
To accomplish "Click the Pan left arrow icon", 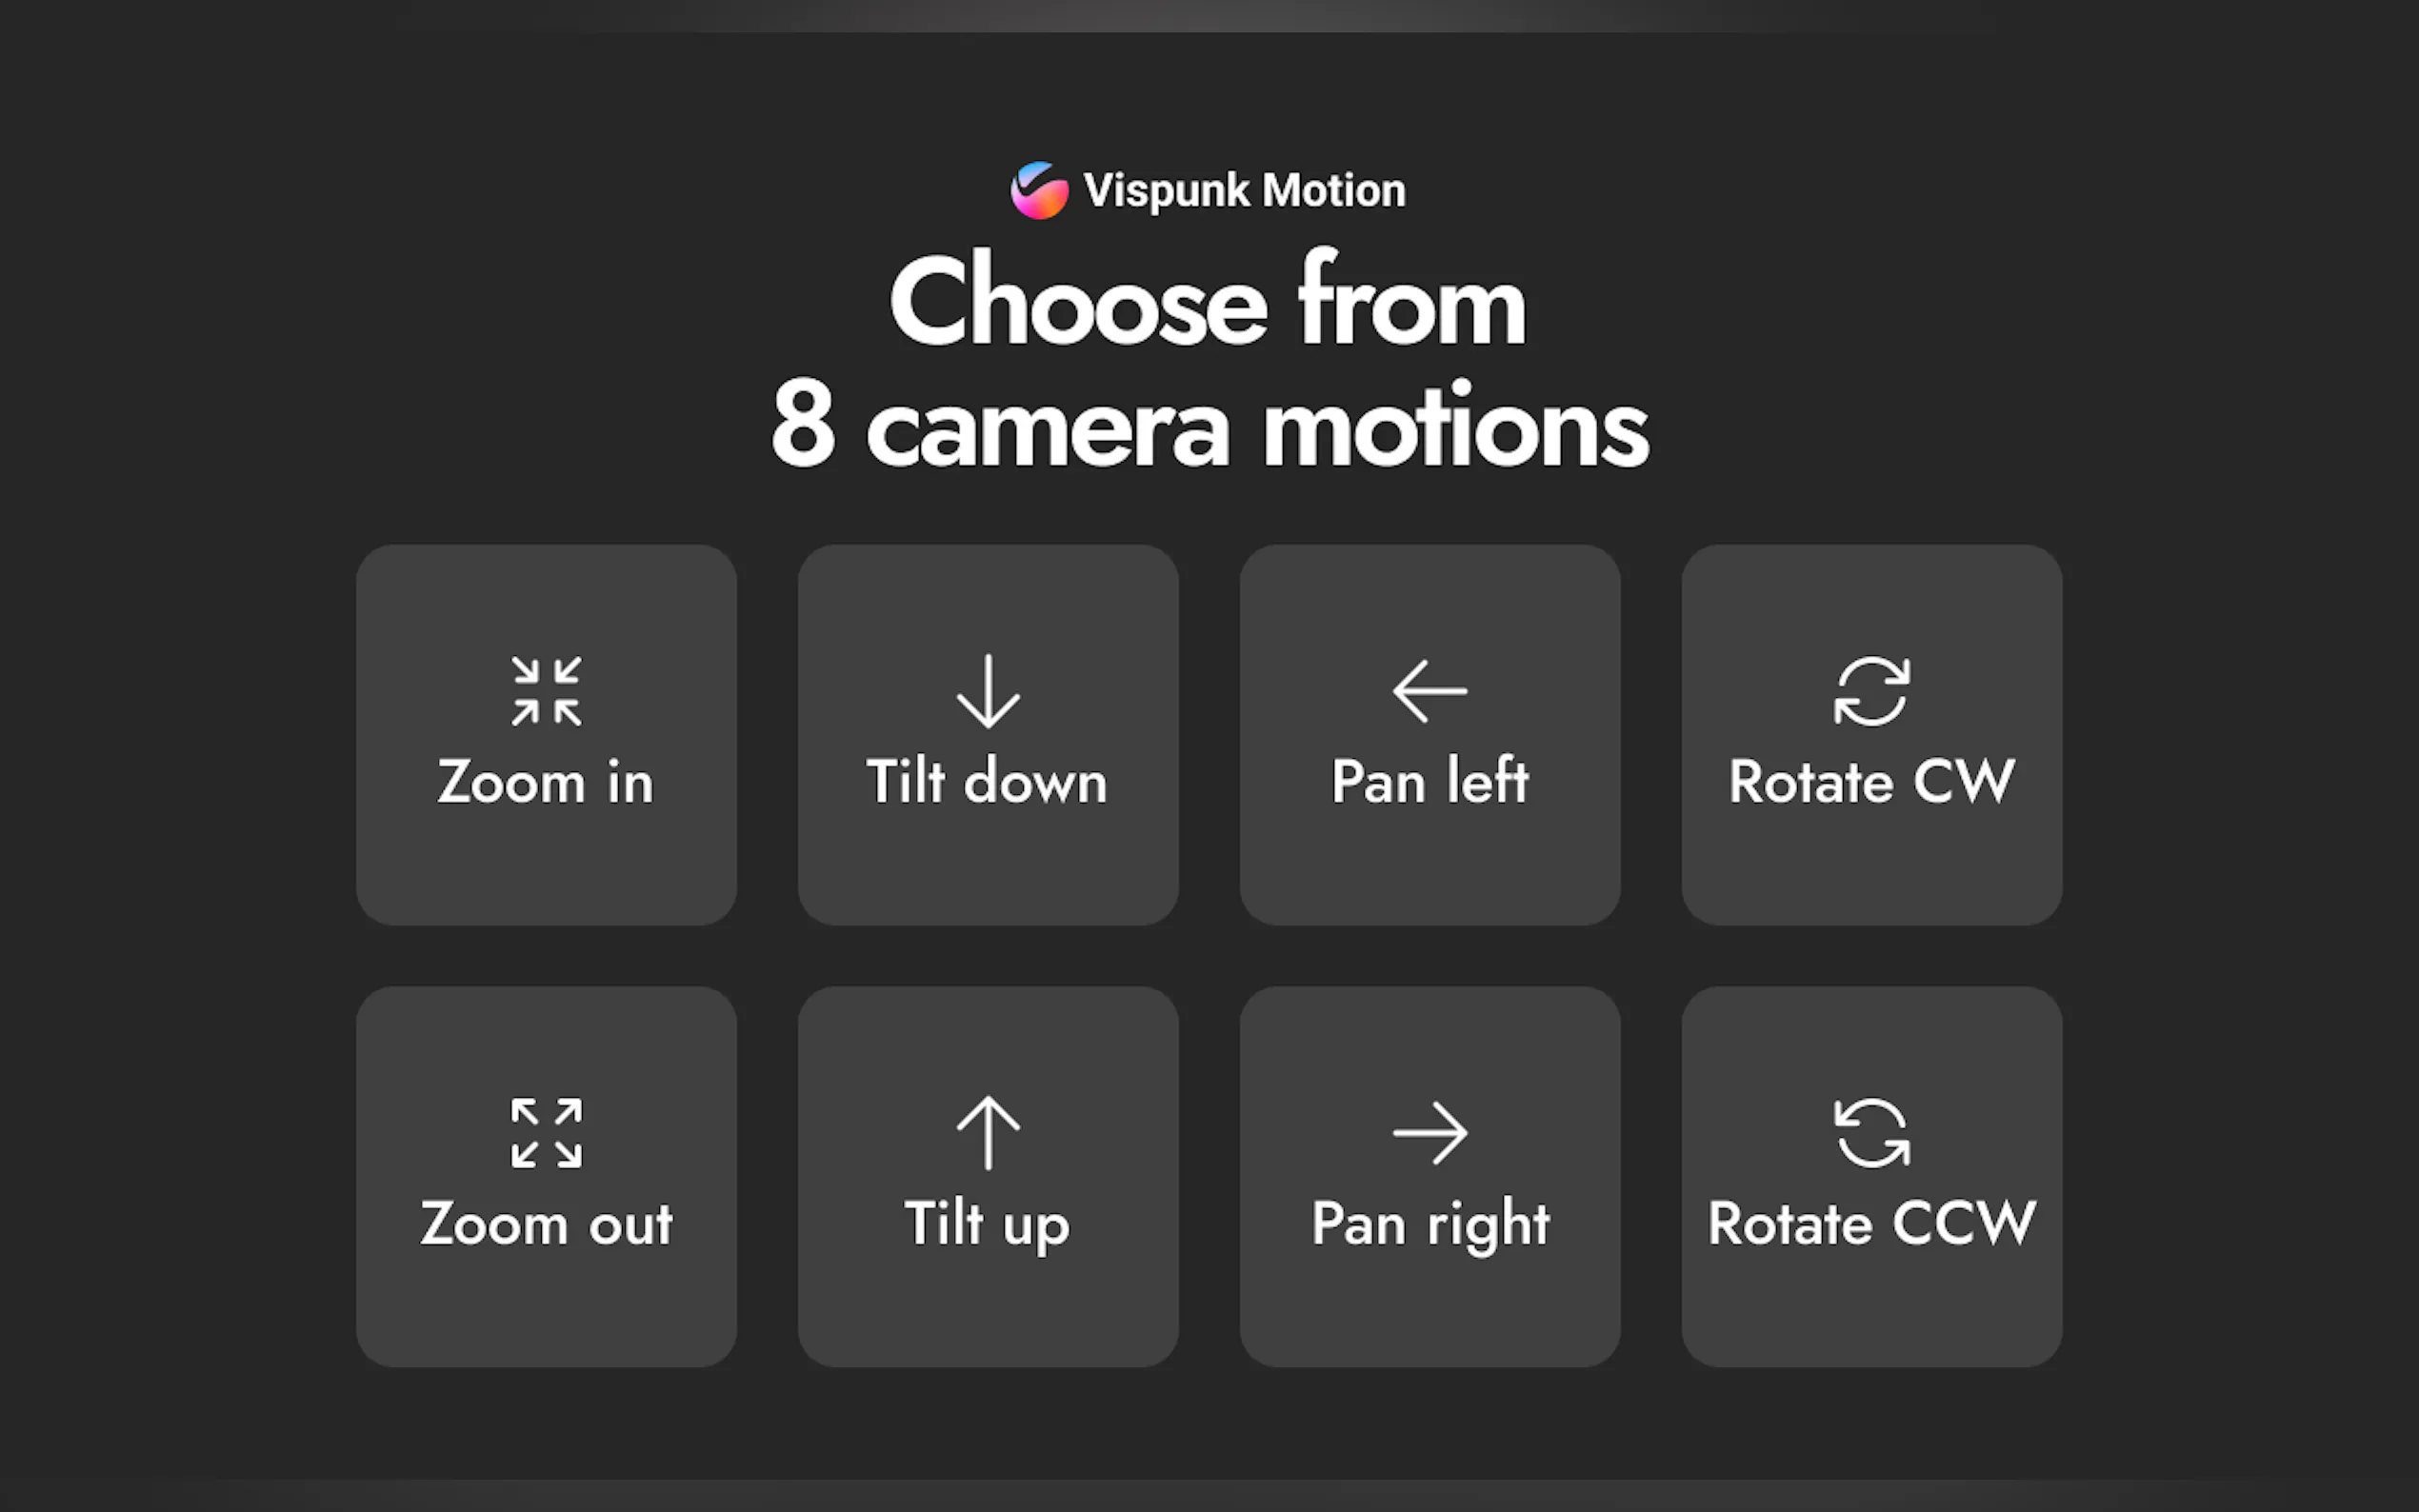I will tap(1430, 691).
